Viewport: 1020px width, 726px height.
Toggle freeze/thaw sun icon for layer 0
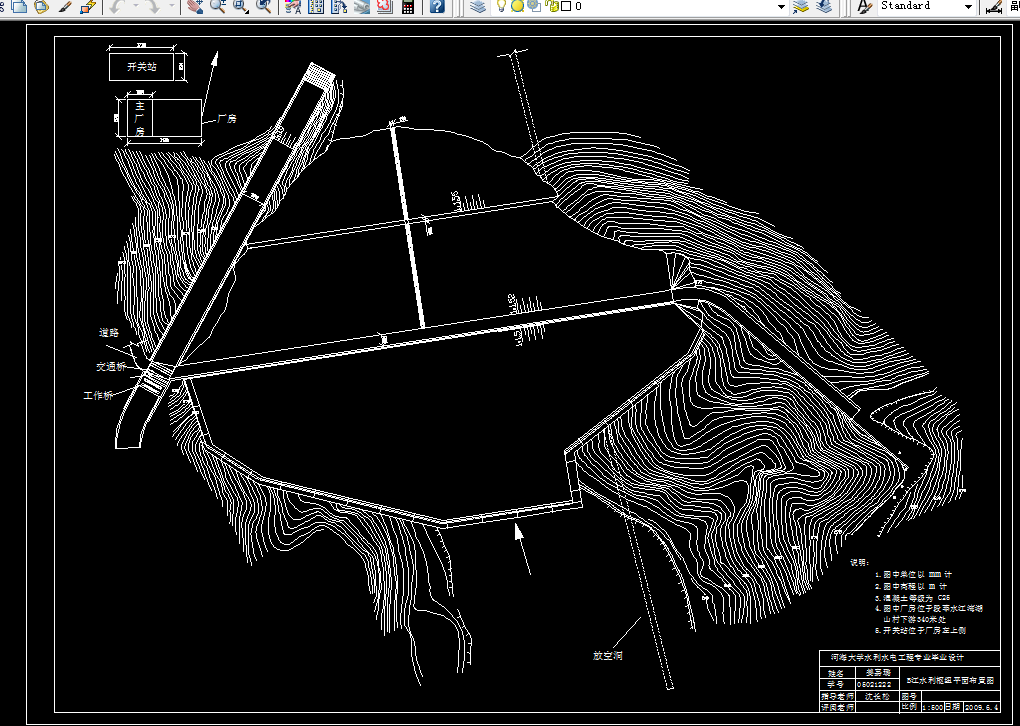pos(517,6)
